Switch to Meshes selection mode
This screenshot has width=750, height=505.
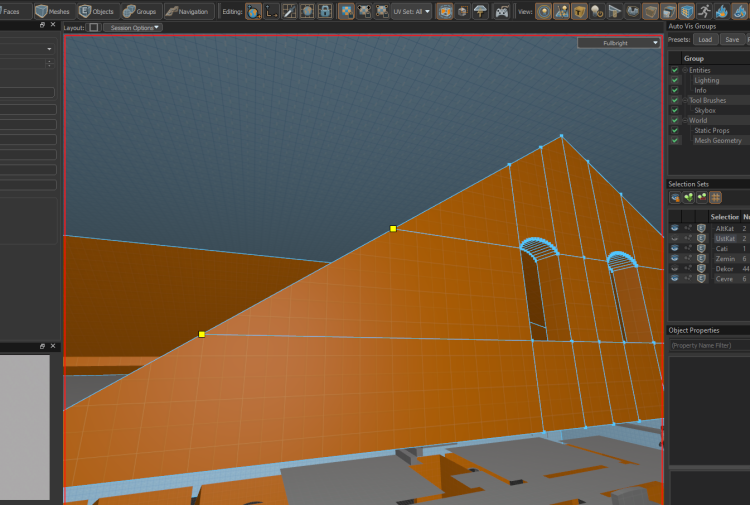[54, 11]
